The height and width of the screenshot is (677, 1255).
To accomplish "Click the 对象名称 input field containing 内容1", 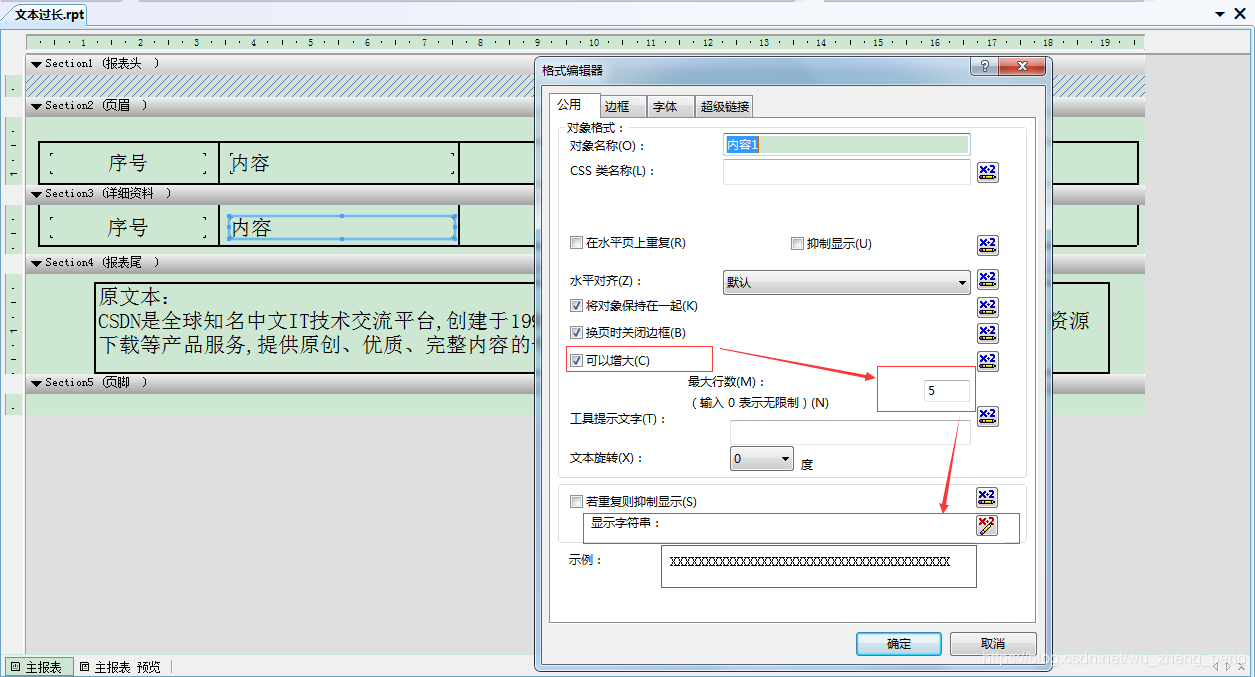I will click(x=846, y=145).
